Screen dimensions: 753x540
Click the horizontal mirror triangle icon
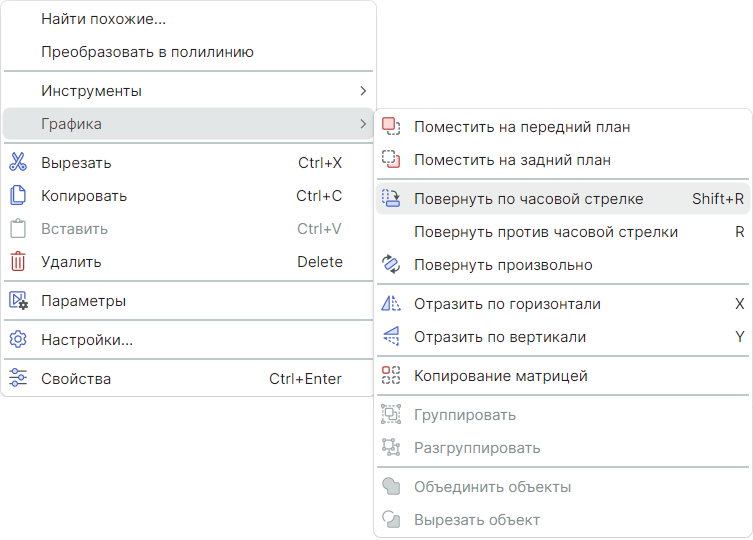pyautogui.click(x=391, y=304)
